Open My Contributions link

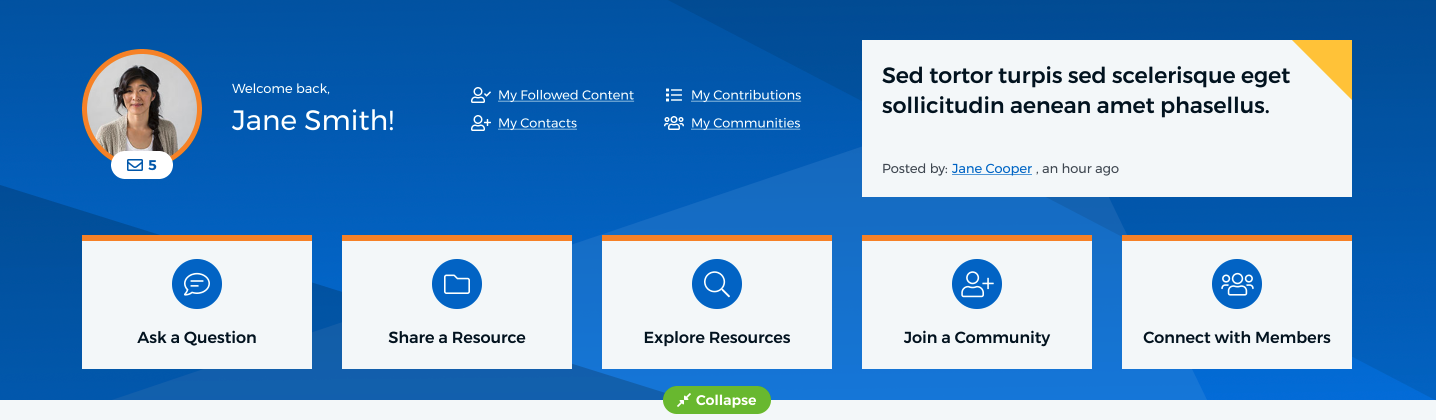(x=746, y=96)
